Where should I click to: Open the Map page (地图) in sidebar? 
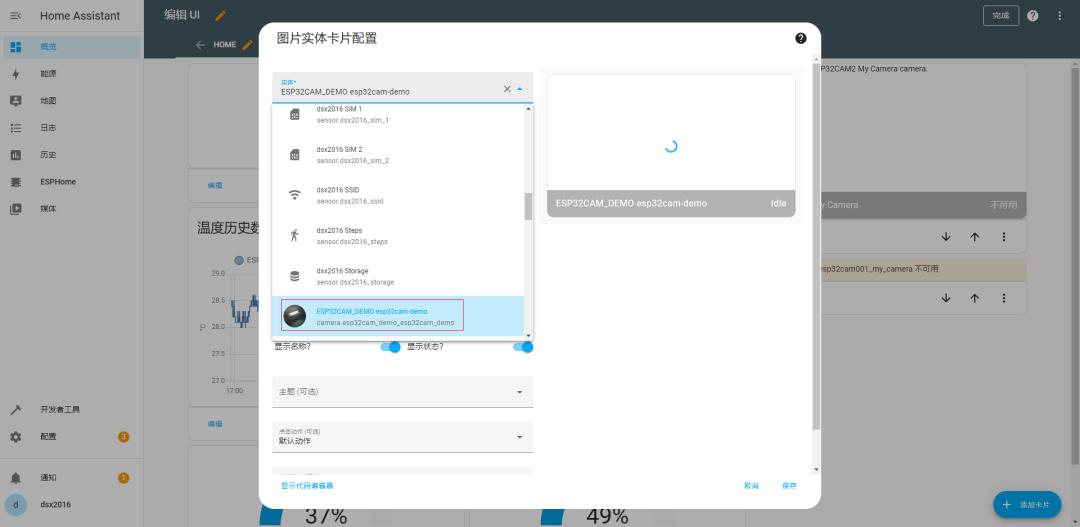(72, 101)
